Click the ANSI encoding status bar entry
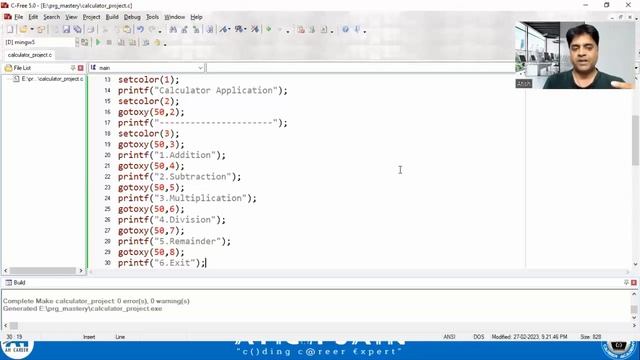The width and height of the screenshot is (640, 360). click(449, 337)
